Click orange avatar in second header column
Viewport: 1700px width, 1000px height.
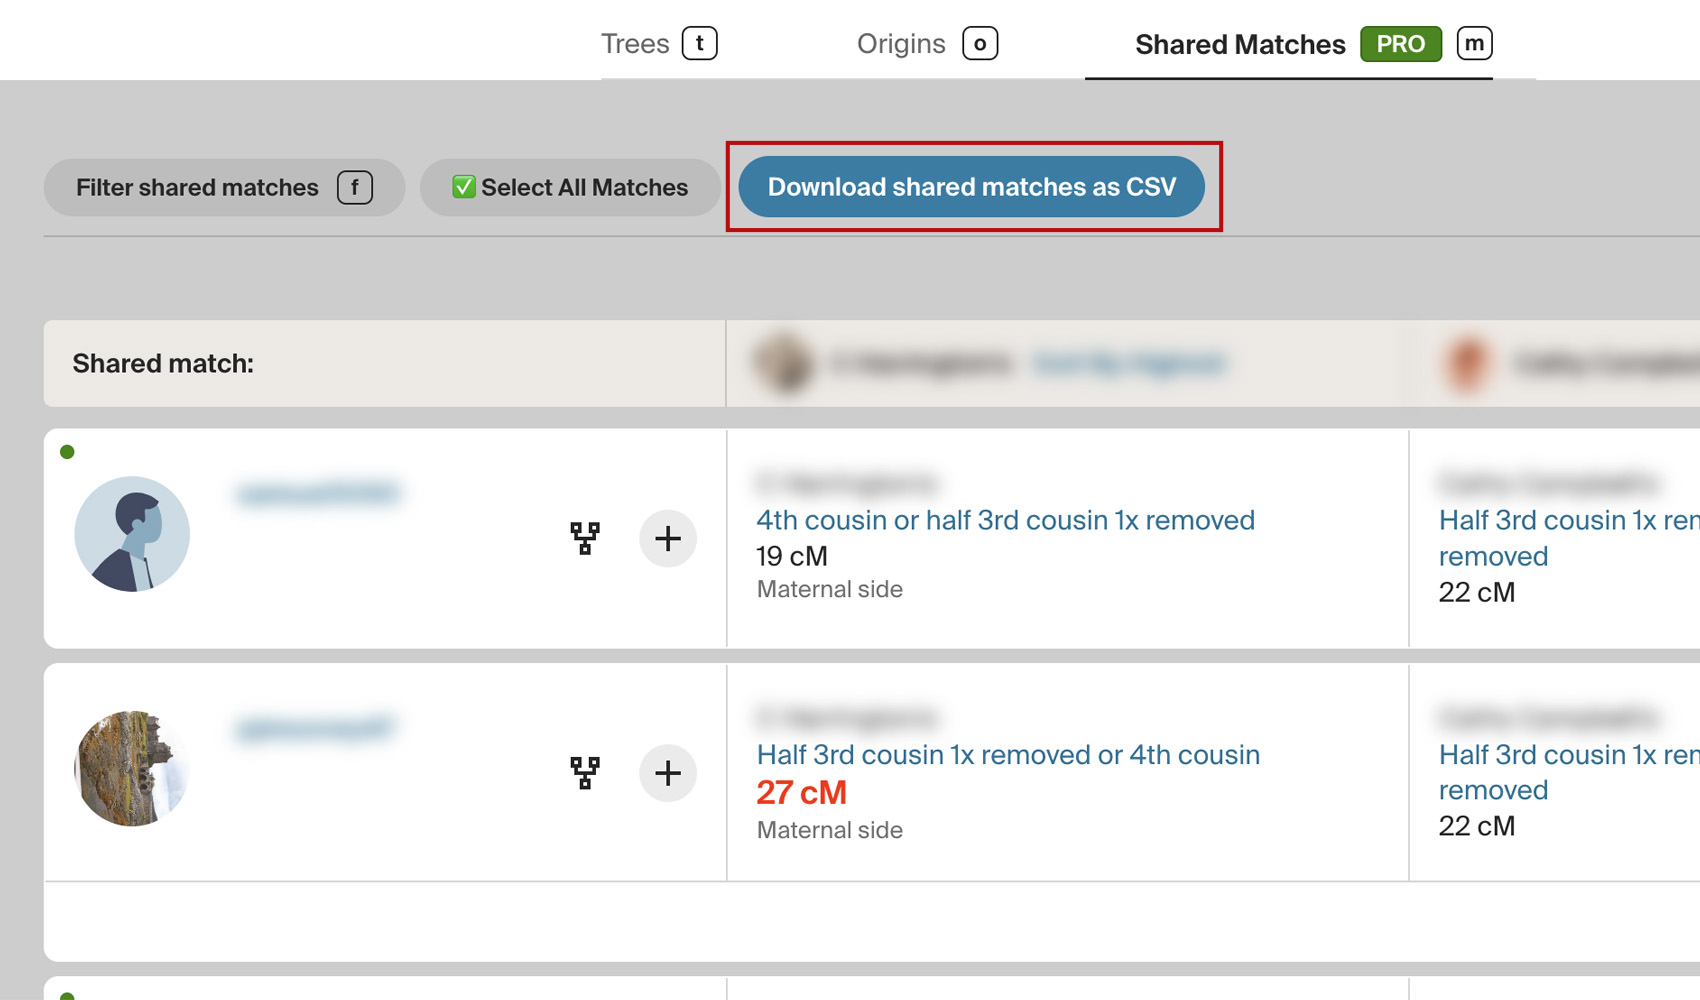coord(1467,363)
